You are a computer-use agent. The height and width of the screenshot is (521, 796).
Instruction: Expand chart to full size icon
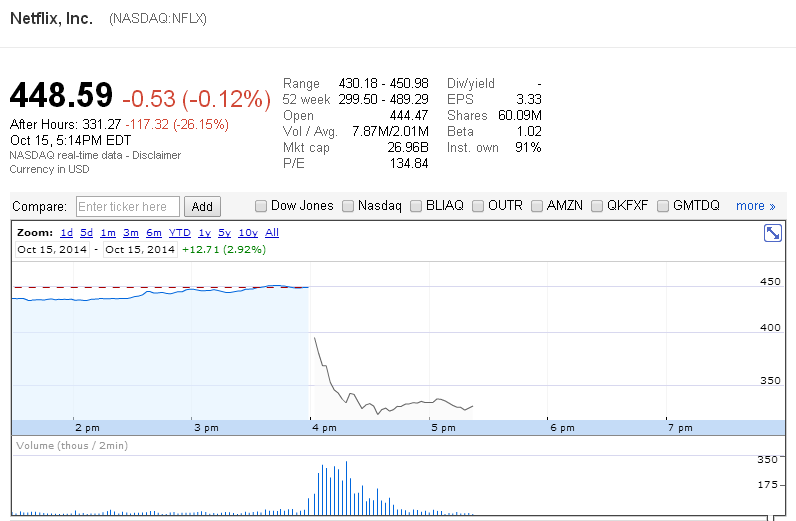tap(773, 234)
